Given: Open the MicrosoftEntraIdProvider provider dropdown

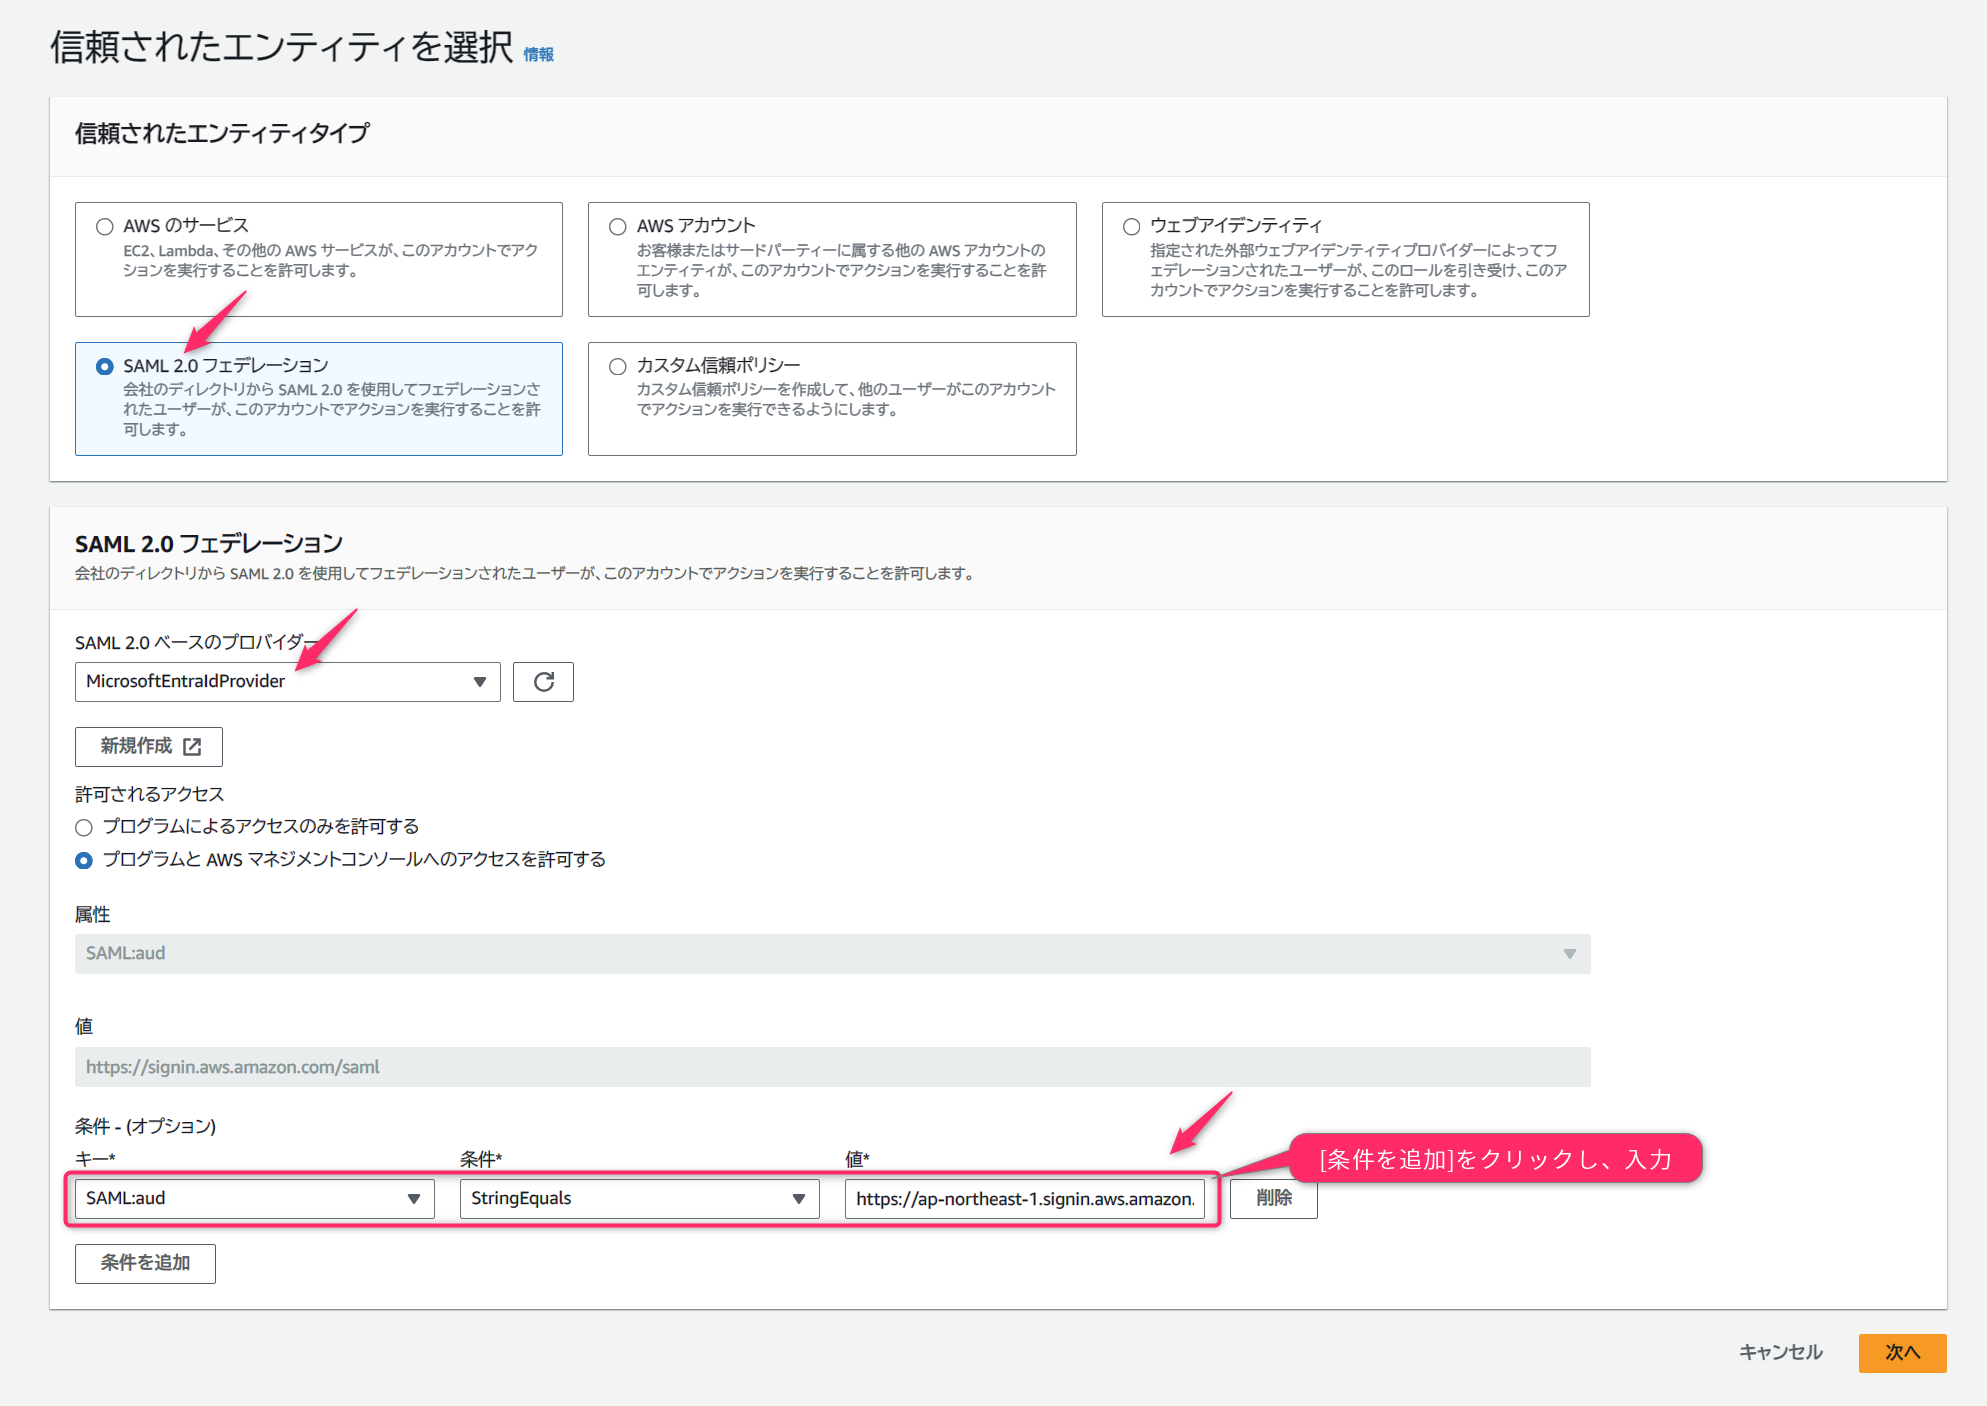Looking at the screenshot, I should 287,682.
